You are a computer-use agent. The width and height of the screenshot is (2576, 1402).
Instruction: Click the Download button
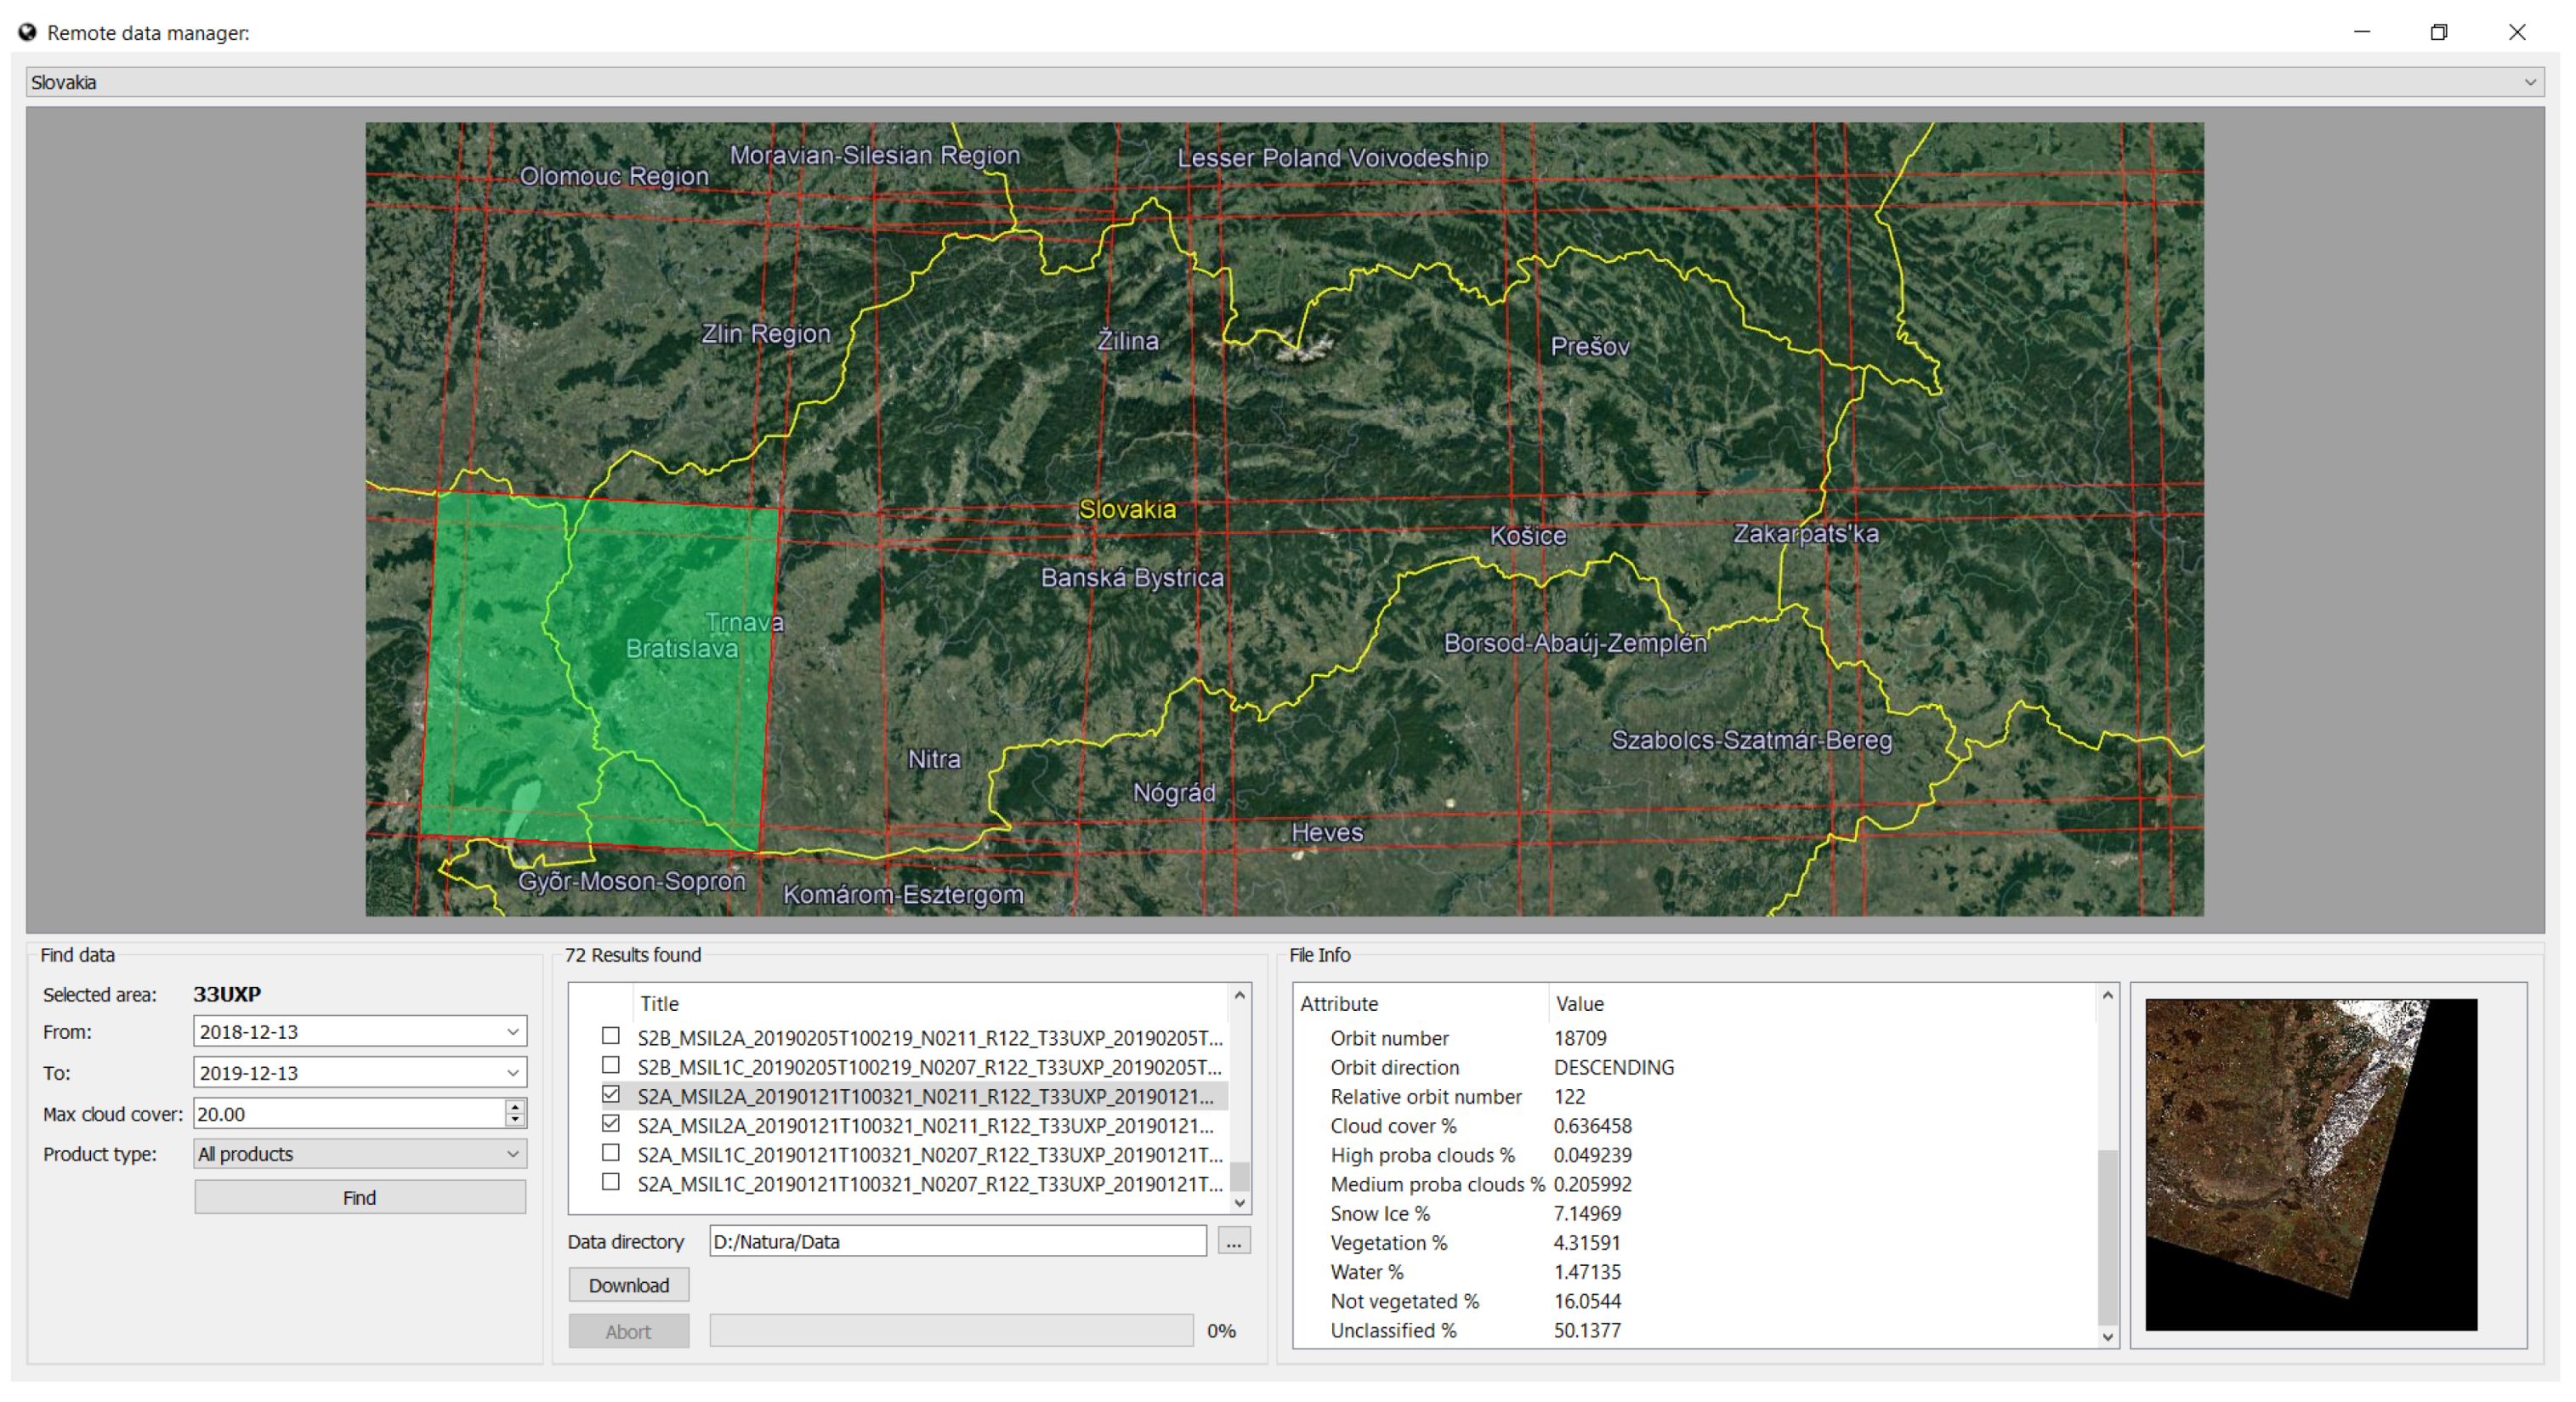(x=628, y=1285)
